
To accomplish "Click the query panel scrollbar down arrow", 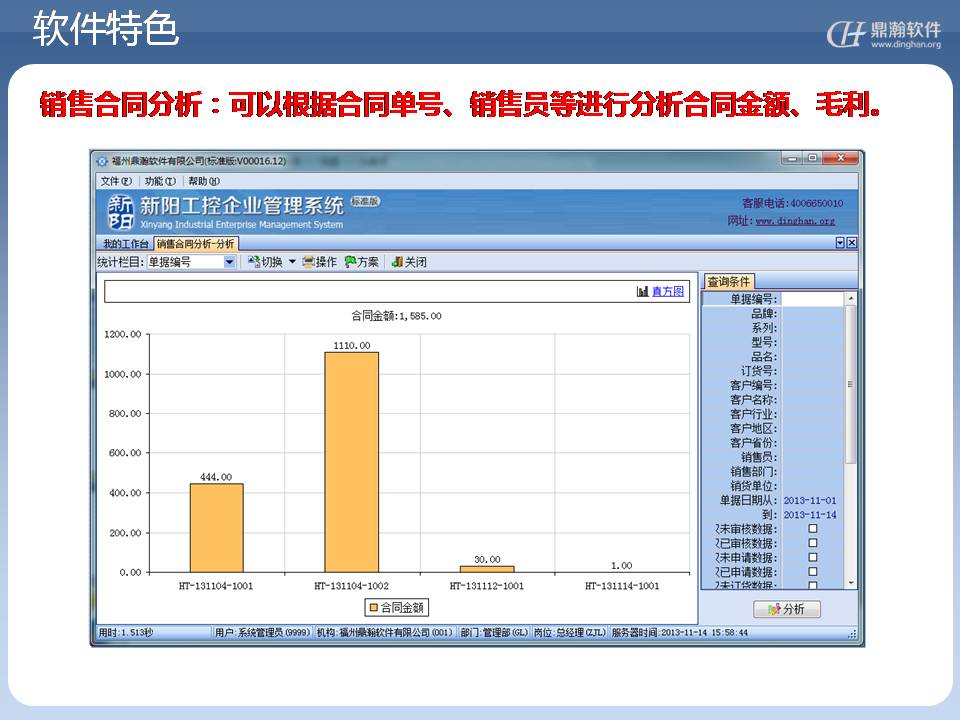I will pos(850,583).
